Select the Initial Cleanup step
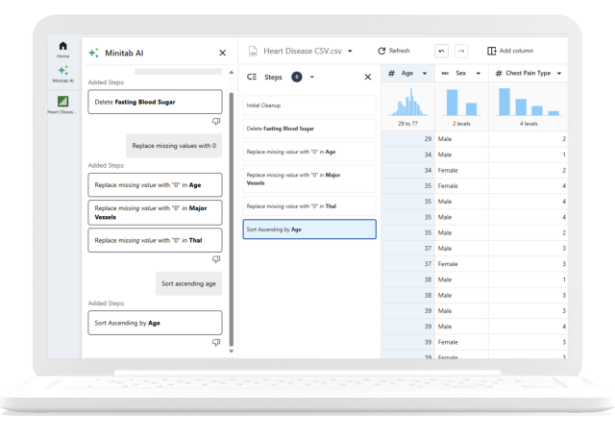This screenshot has height=444, width=615. [x=309, y=105]
